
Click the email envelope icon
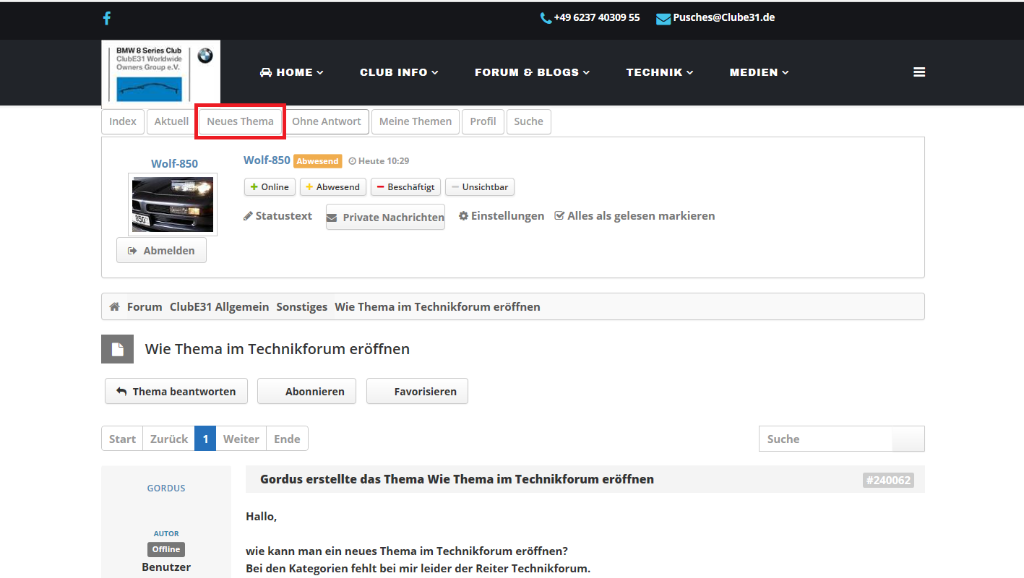[663, 18]
